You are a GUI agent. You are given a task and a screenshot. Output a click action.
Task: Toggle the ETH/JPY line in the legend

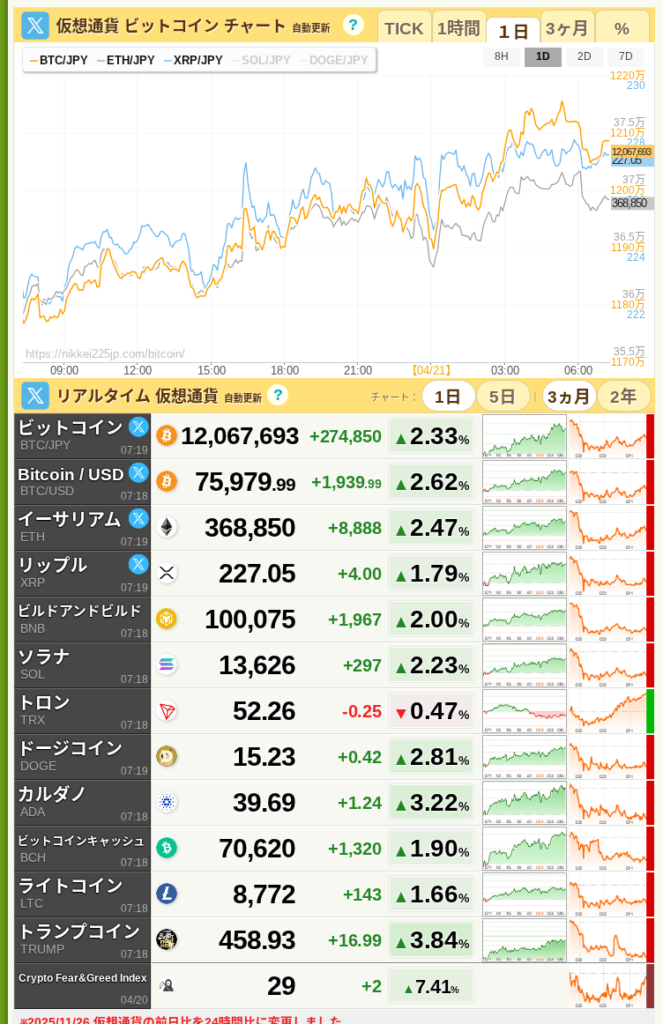[x=126, y=60]
